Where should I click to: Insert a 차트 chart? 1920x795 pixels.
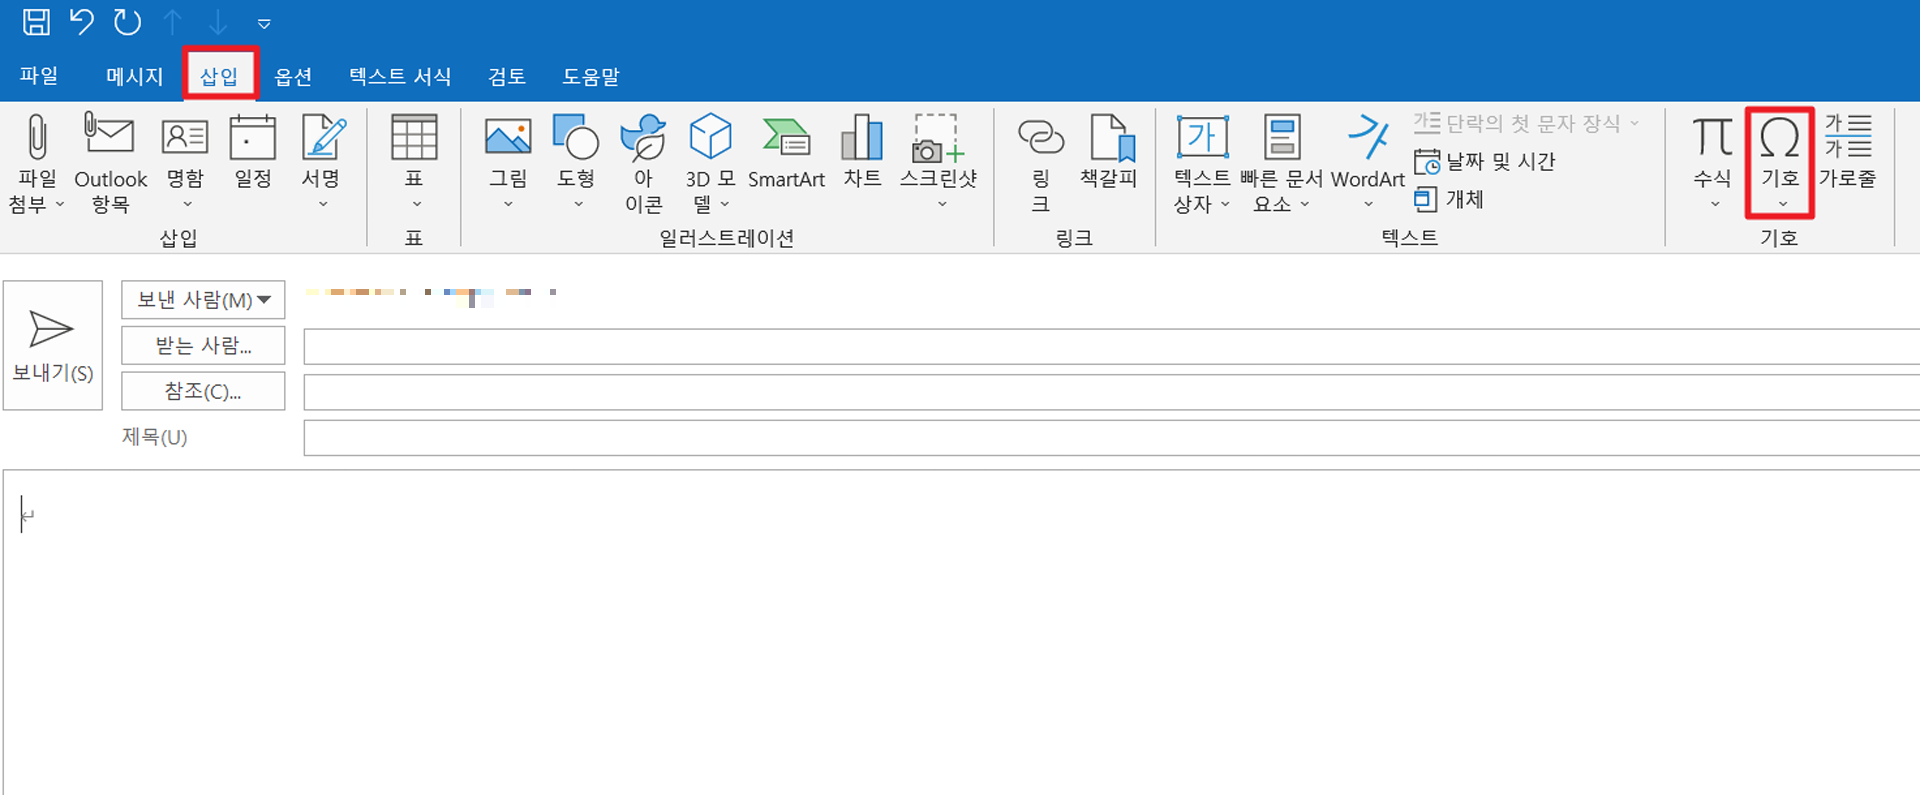862,153
